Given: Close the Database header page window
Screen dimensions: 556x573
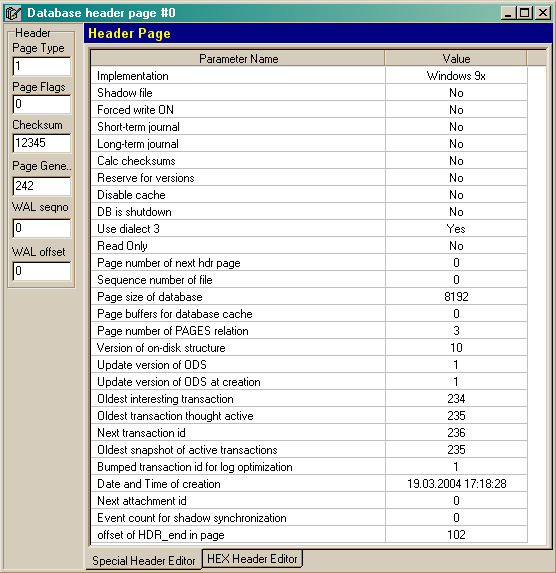Looking at the screenshot, I should click(x=542, y=13).
